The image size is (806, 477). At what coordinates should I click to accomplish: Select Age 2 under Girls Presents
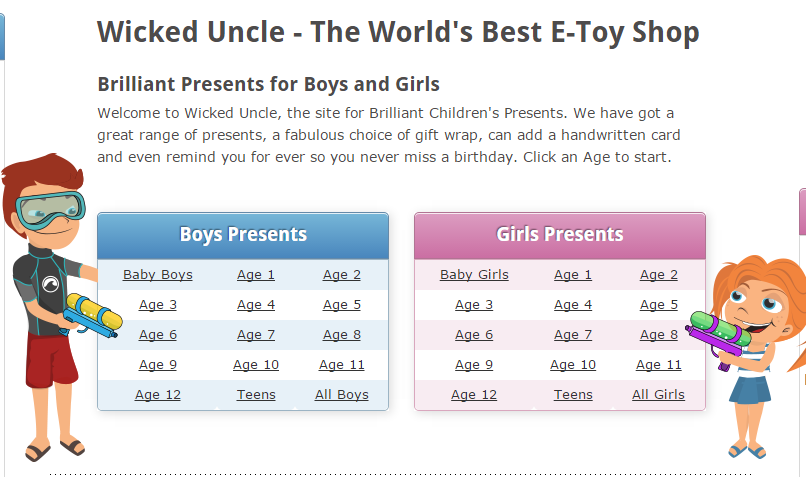coord(659,275)
